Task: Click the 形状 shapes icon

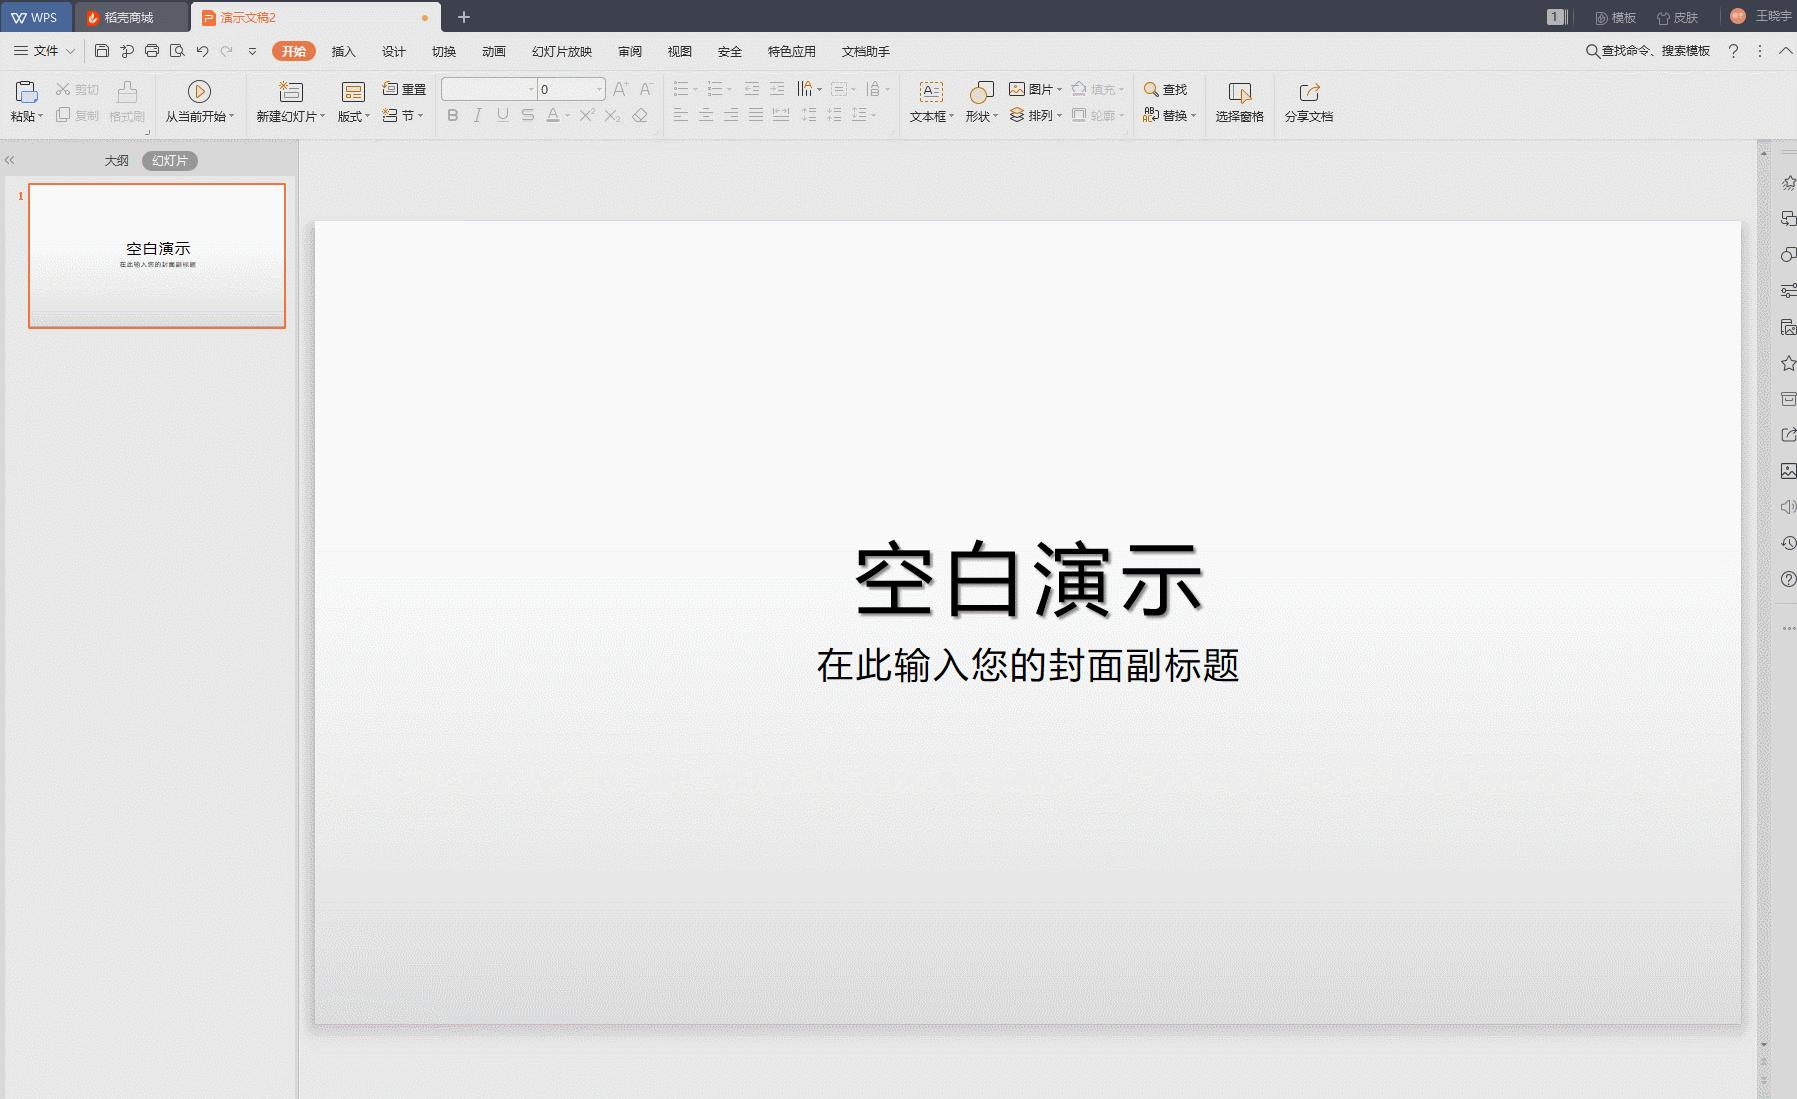Action: [981, 92]
